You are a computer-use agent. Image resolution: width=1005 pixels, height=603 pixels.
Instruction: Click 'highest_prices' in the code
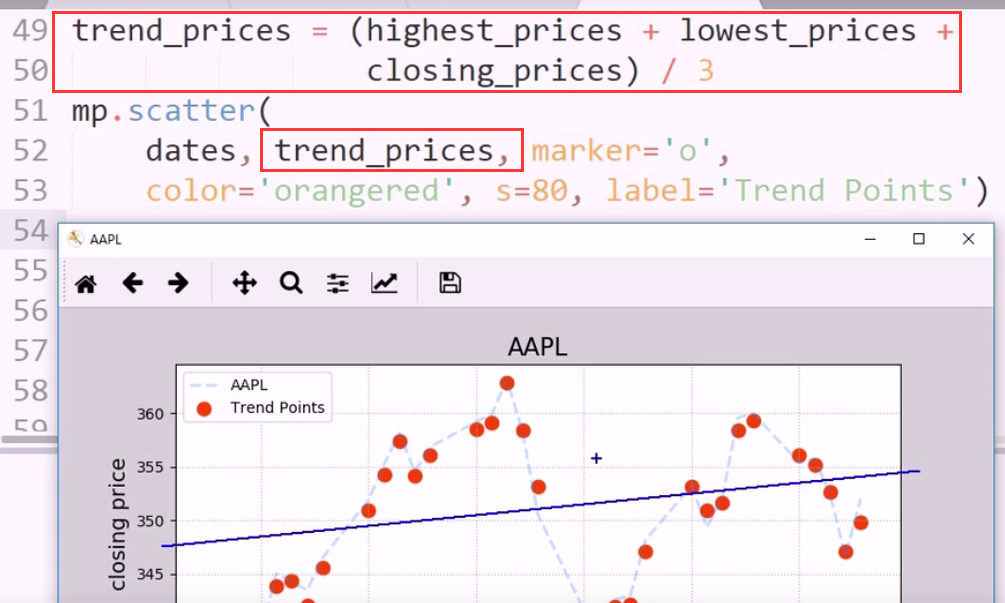tap(494, 31)
